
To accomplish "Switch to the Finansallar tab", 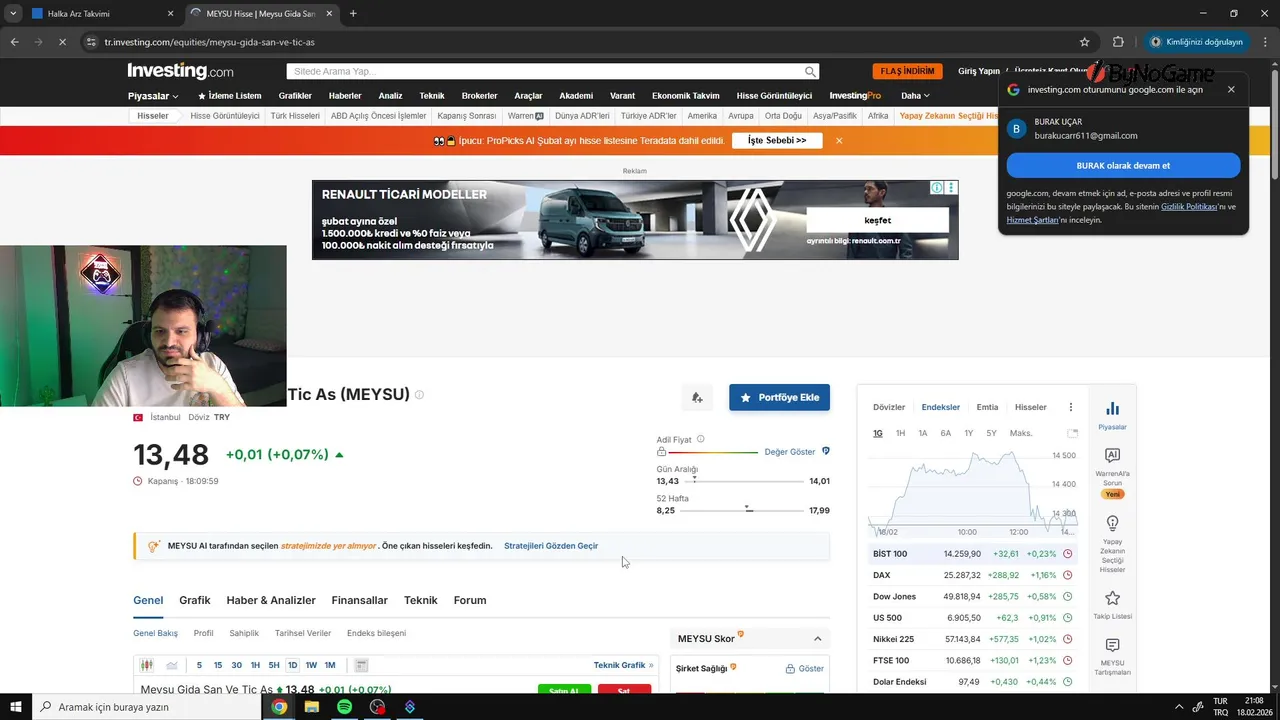I will [360, 600].
